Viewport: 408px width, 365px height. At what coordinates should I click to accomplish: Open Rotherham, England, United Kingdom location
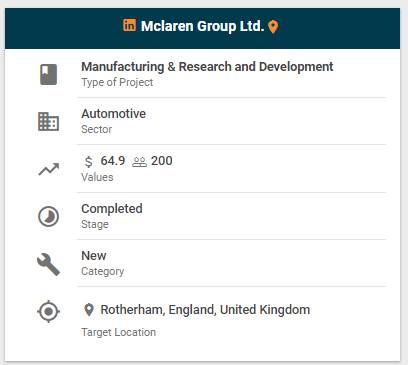pos(205,310)
